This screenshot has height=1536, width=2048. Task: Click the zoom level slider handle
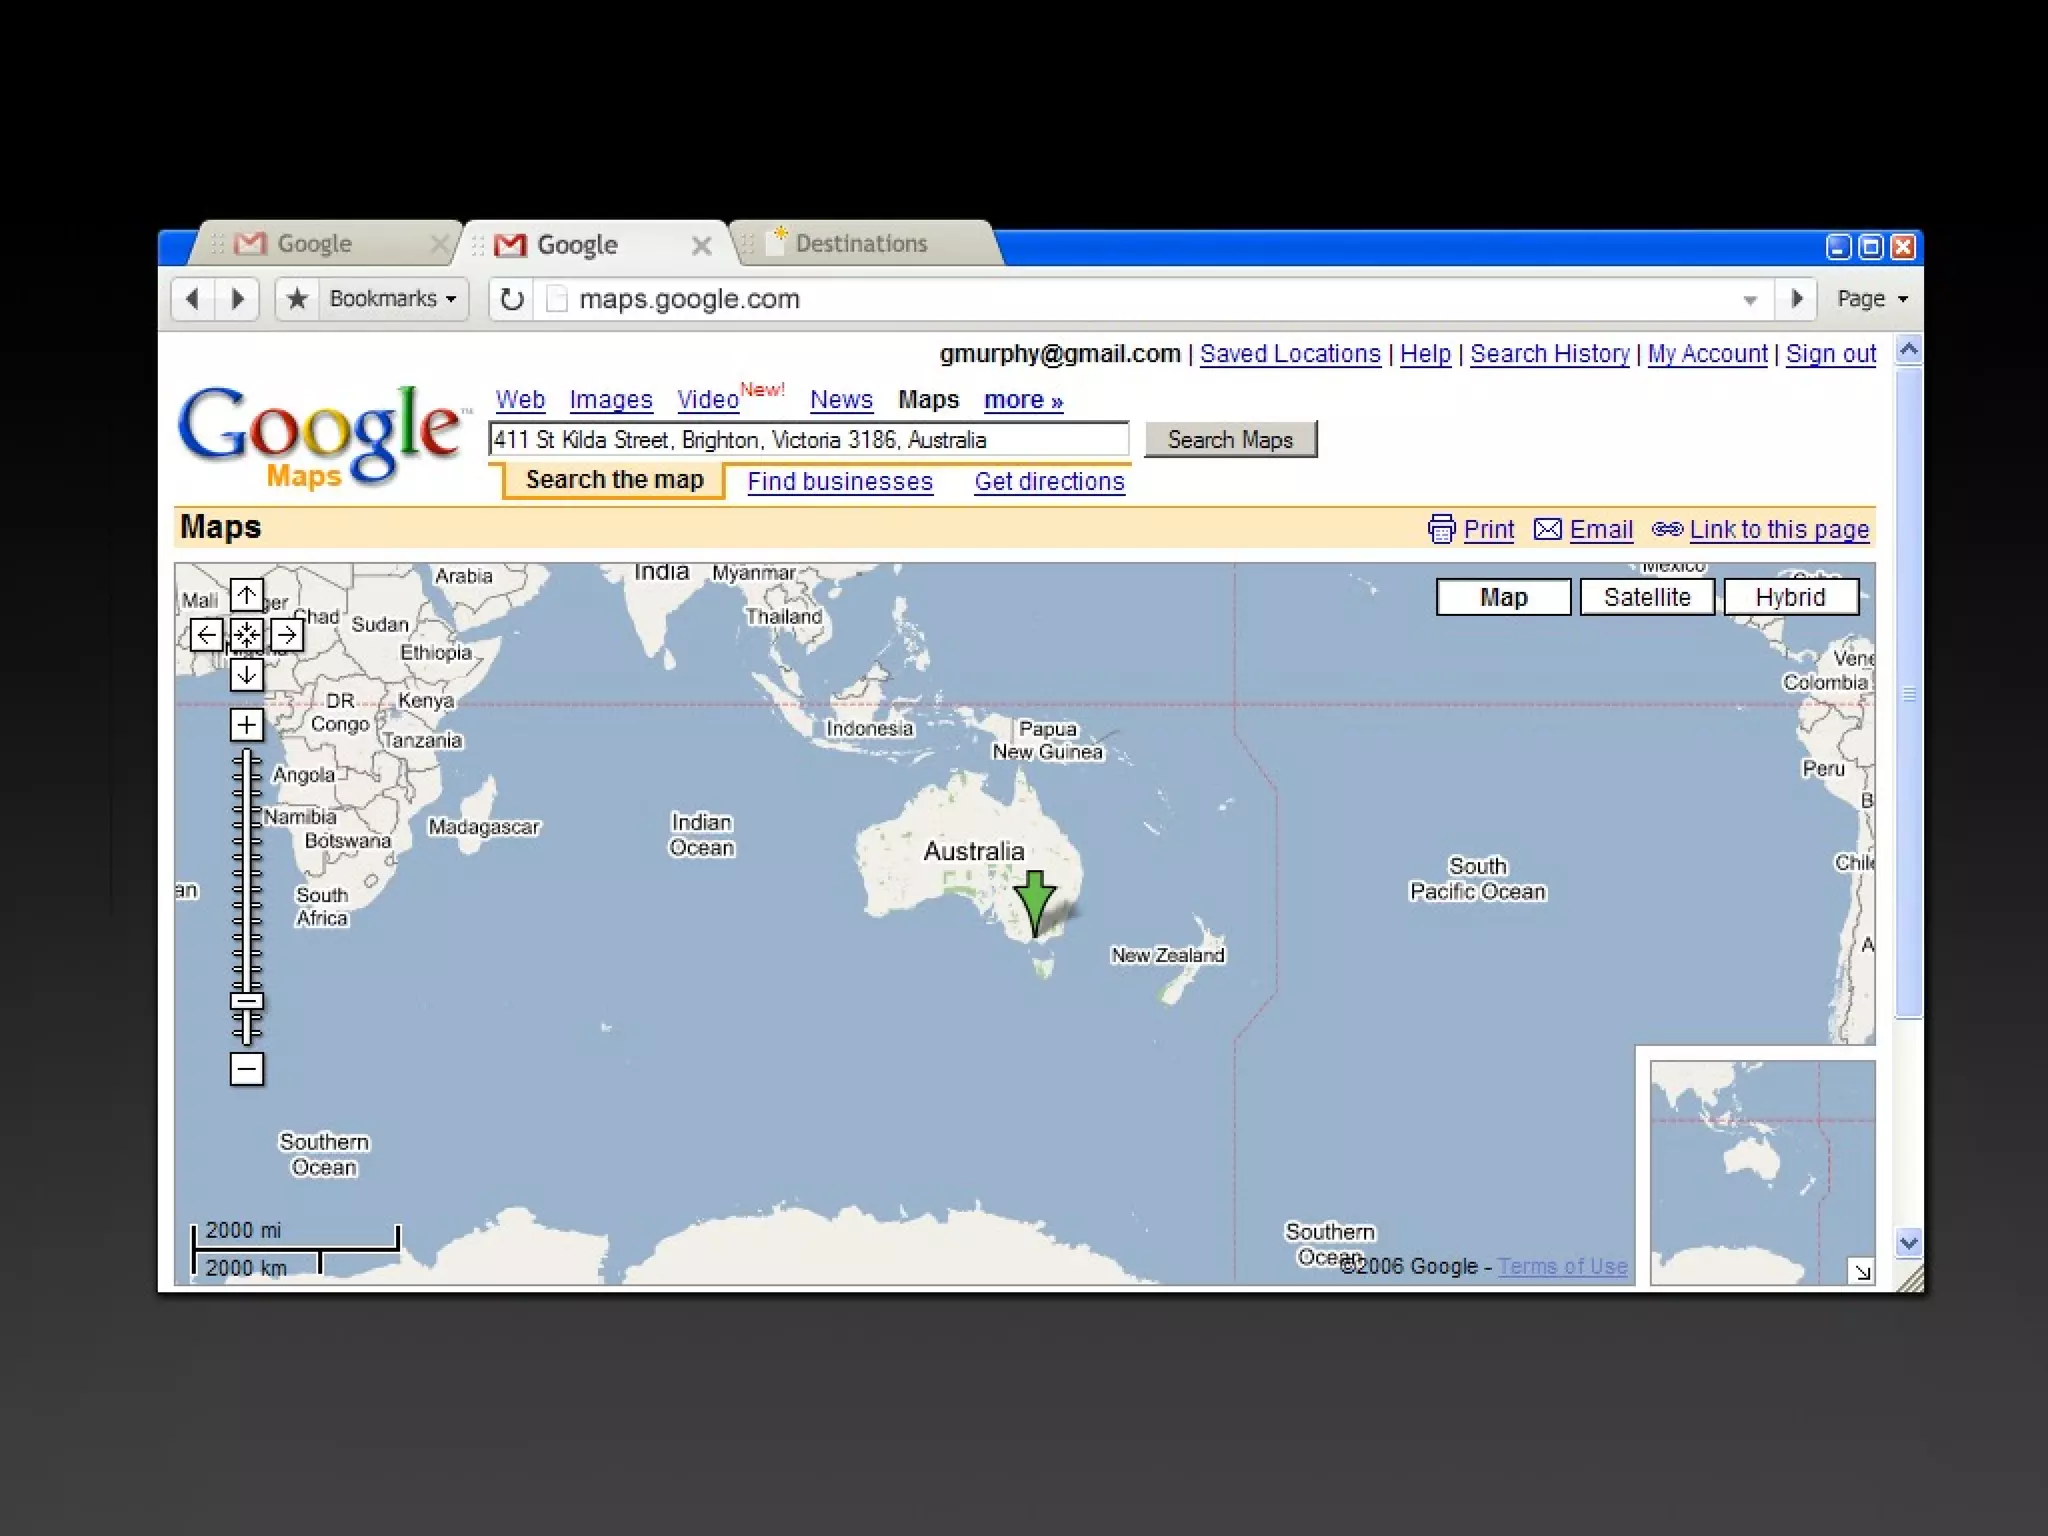click(247, 1001)
